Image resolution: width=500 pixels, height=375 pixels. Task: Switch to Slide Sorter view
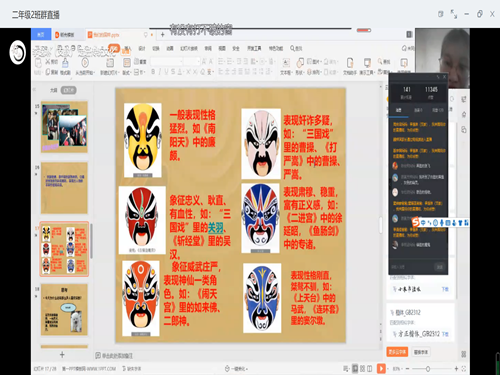click(x=362, y=369)
